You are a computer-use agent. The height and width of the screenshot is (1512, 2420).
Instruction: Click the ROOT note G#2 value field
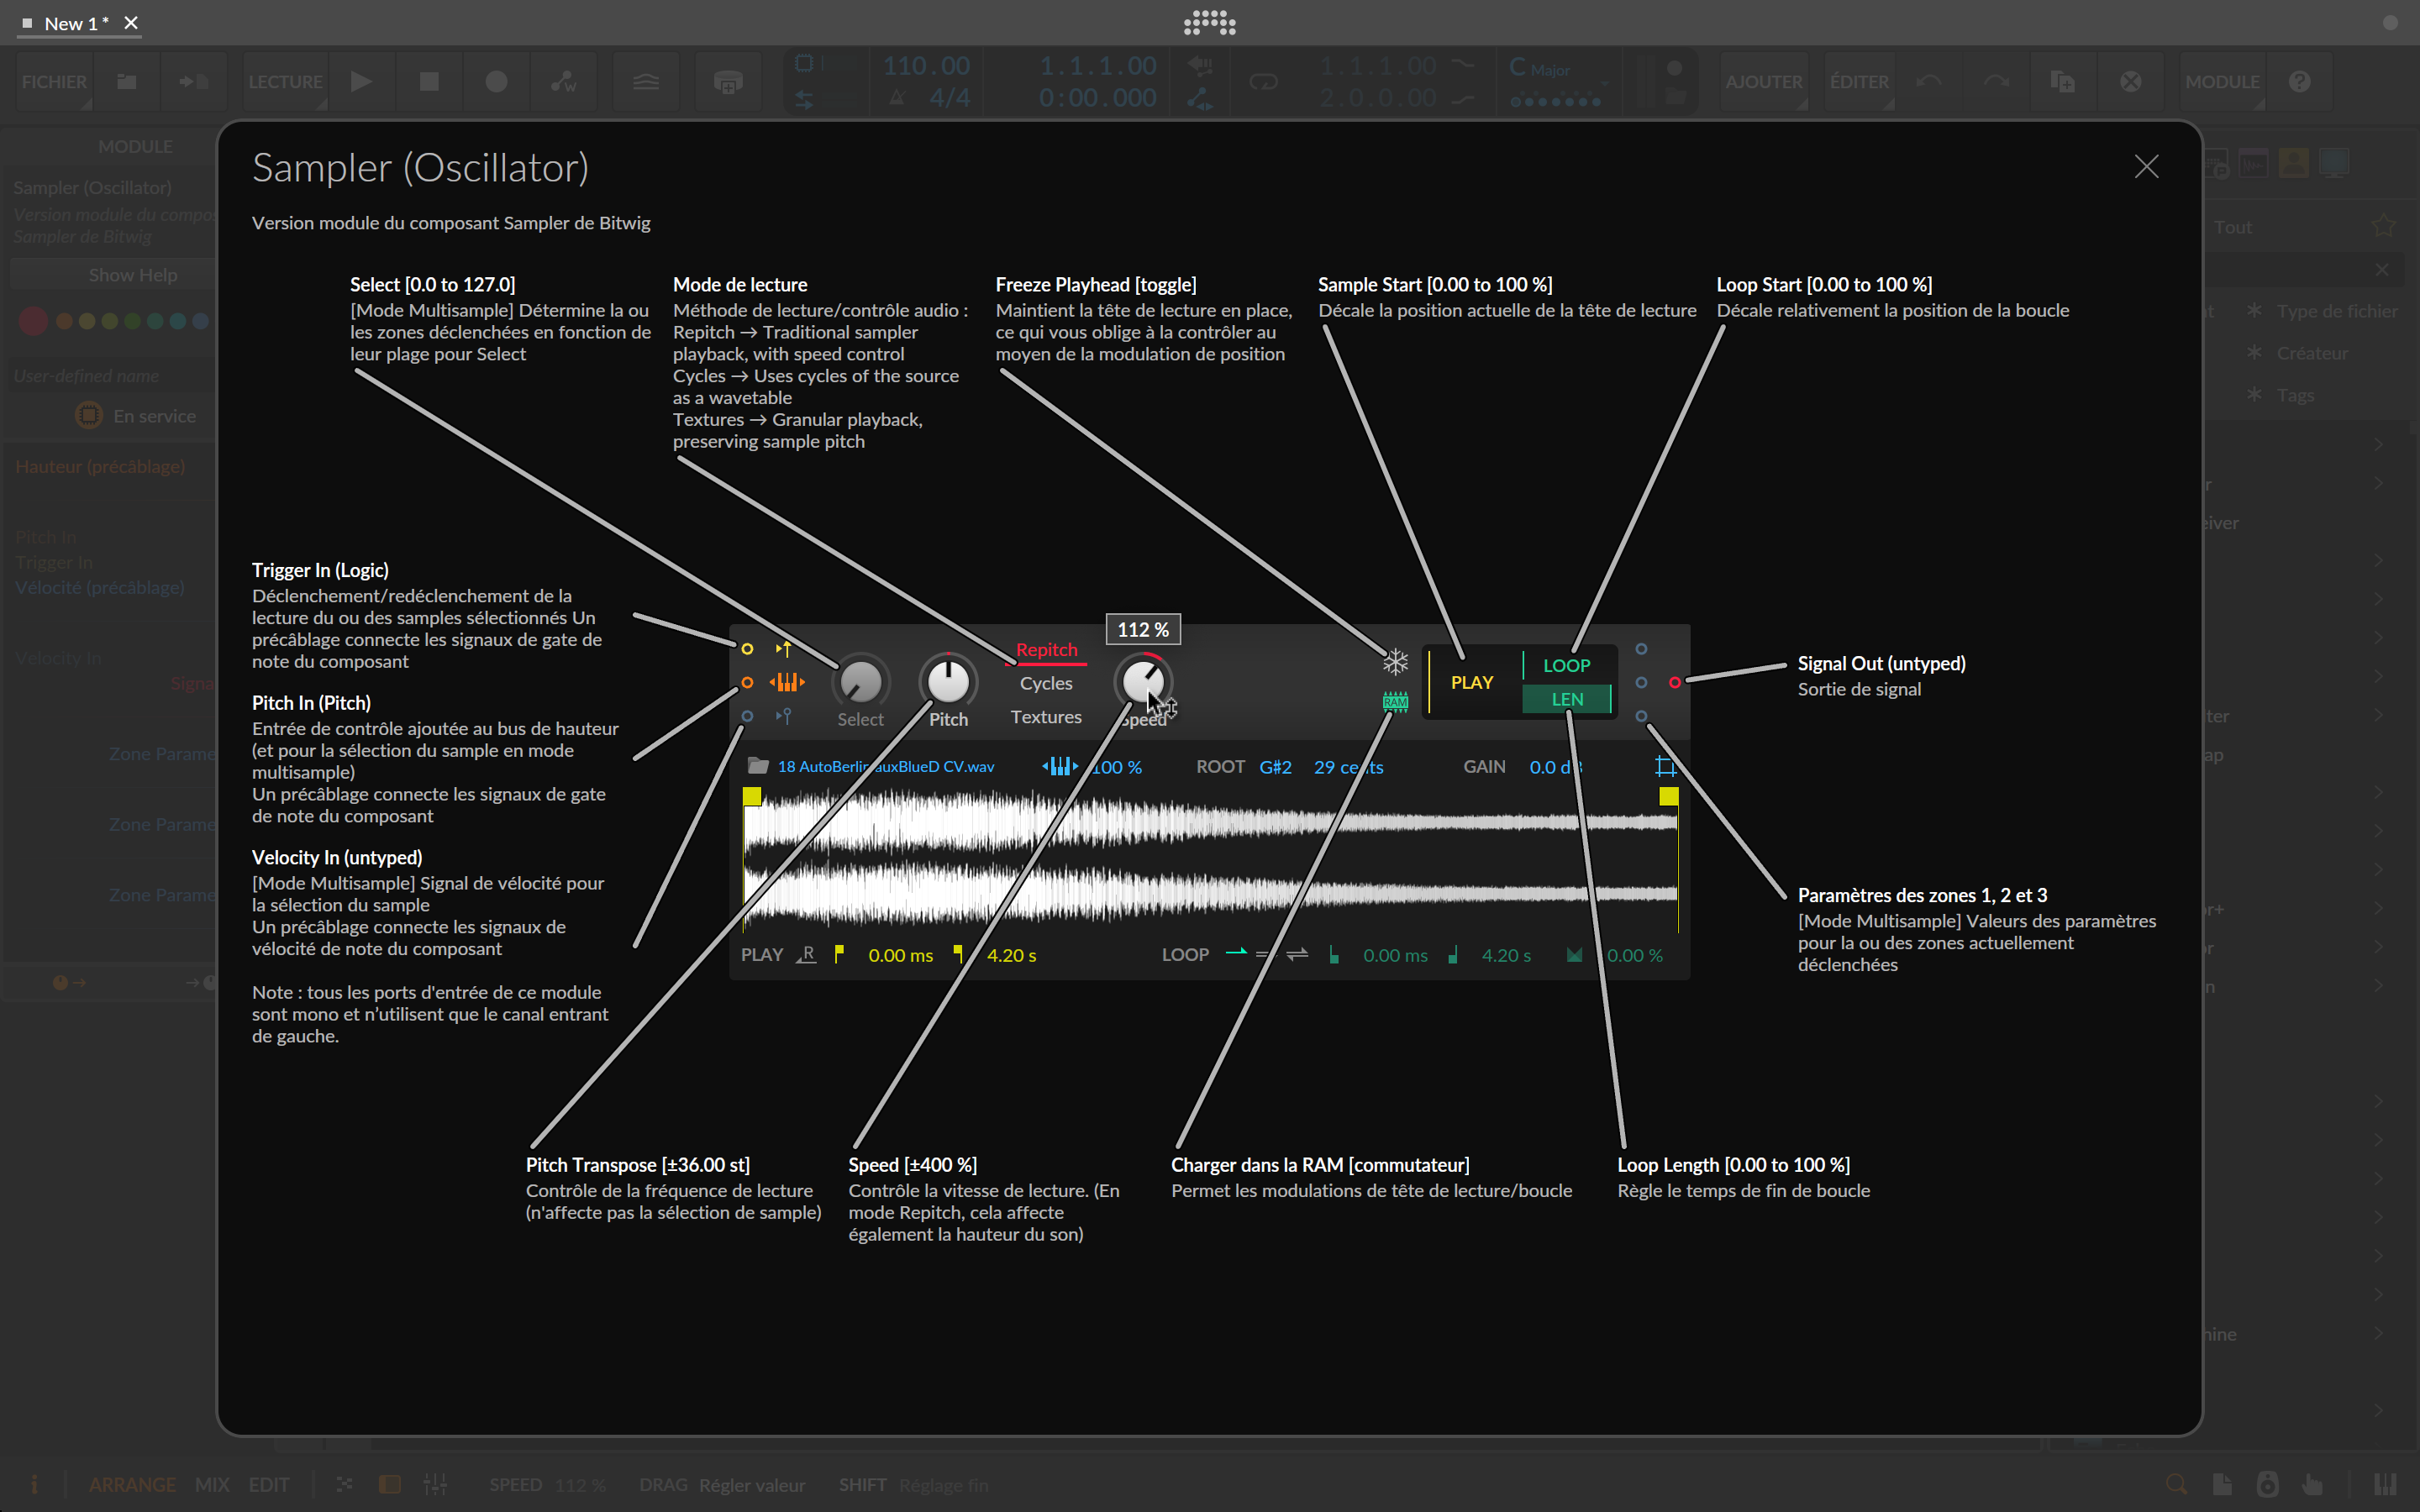coord(1276,766)
